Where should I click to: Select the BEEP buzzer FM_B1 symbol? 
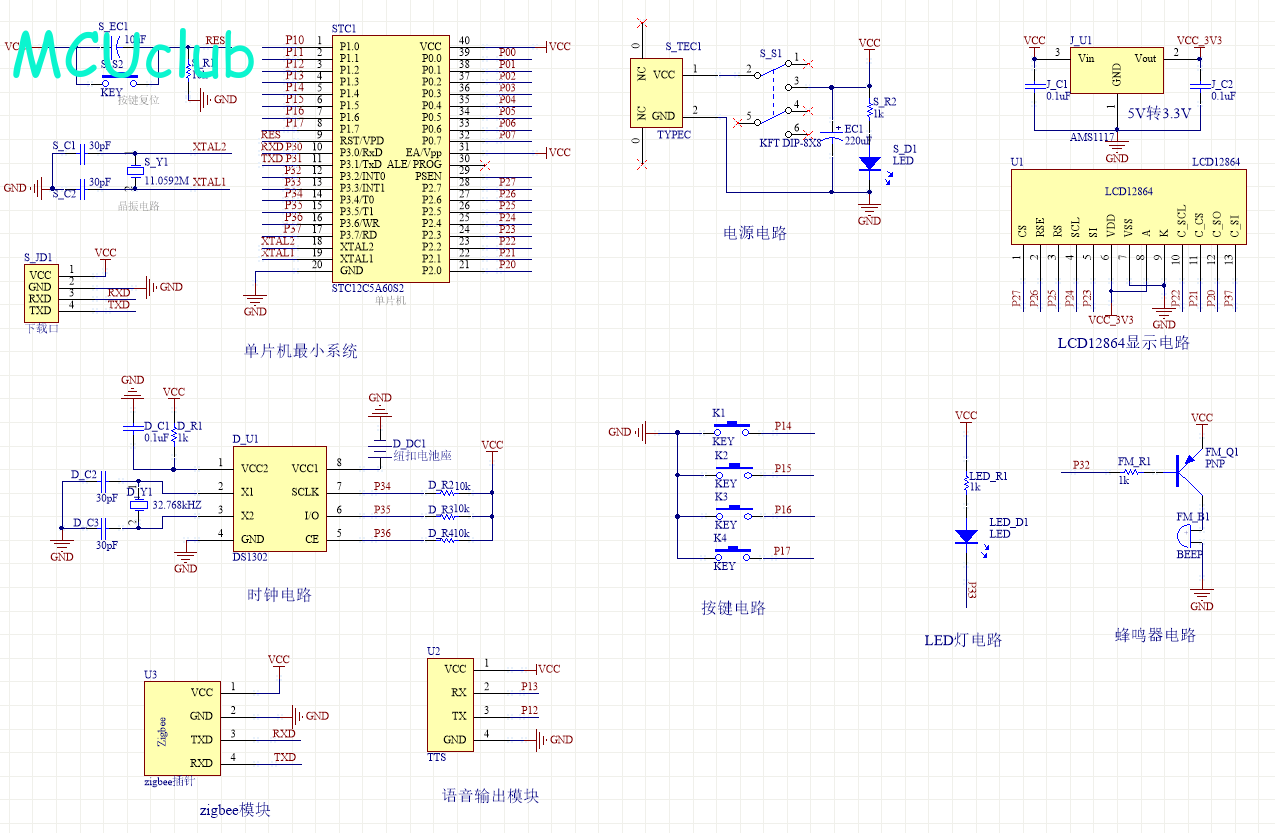tap(1192, 536)
